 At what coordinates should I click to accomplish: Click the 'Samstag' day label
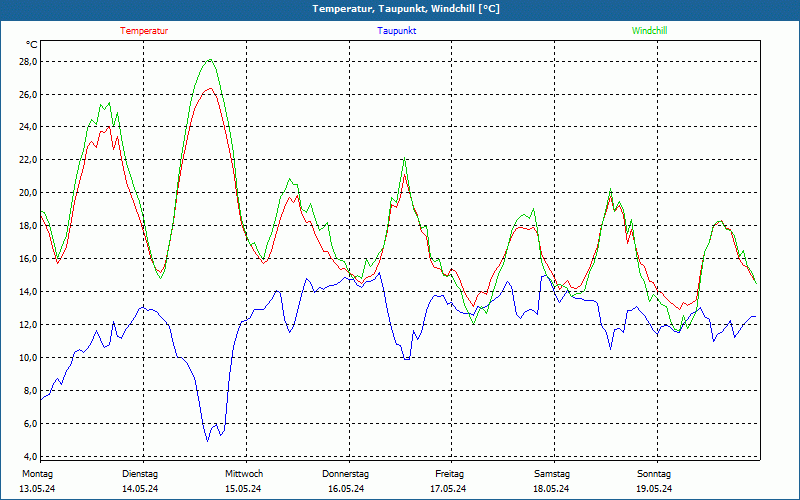[552, 474]
